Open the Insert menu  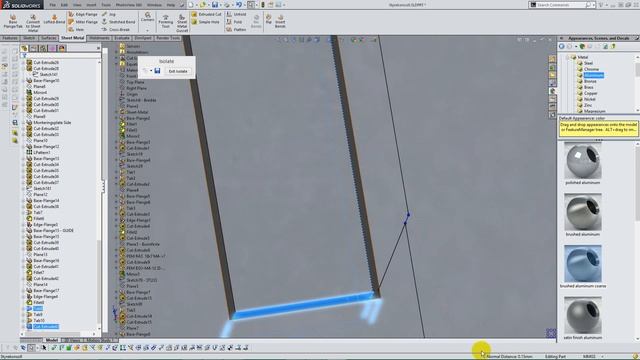click(x=91, y=5)
